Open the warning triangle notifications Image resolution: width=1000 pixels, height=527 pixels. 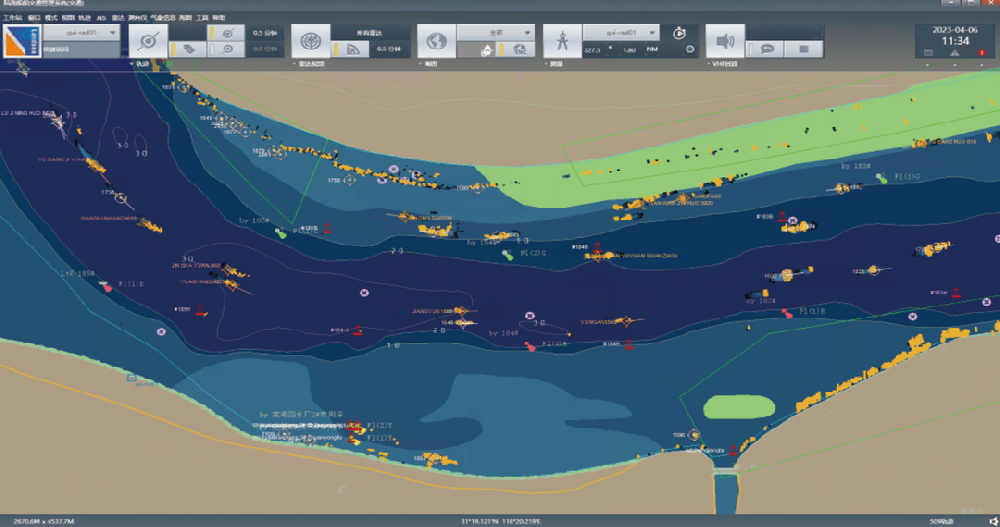click(x=954, y=52)
